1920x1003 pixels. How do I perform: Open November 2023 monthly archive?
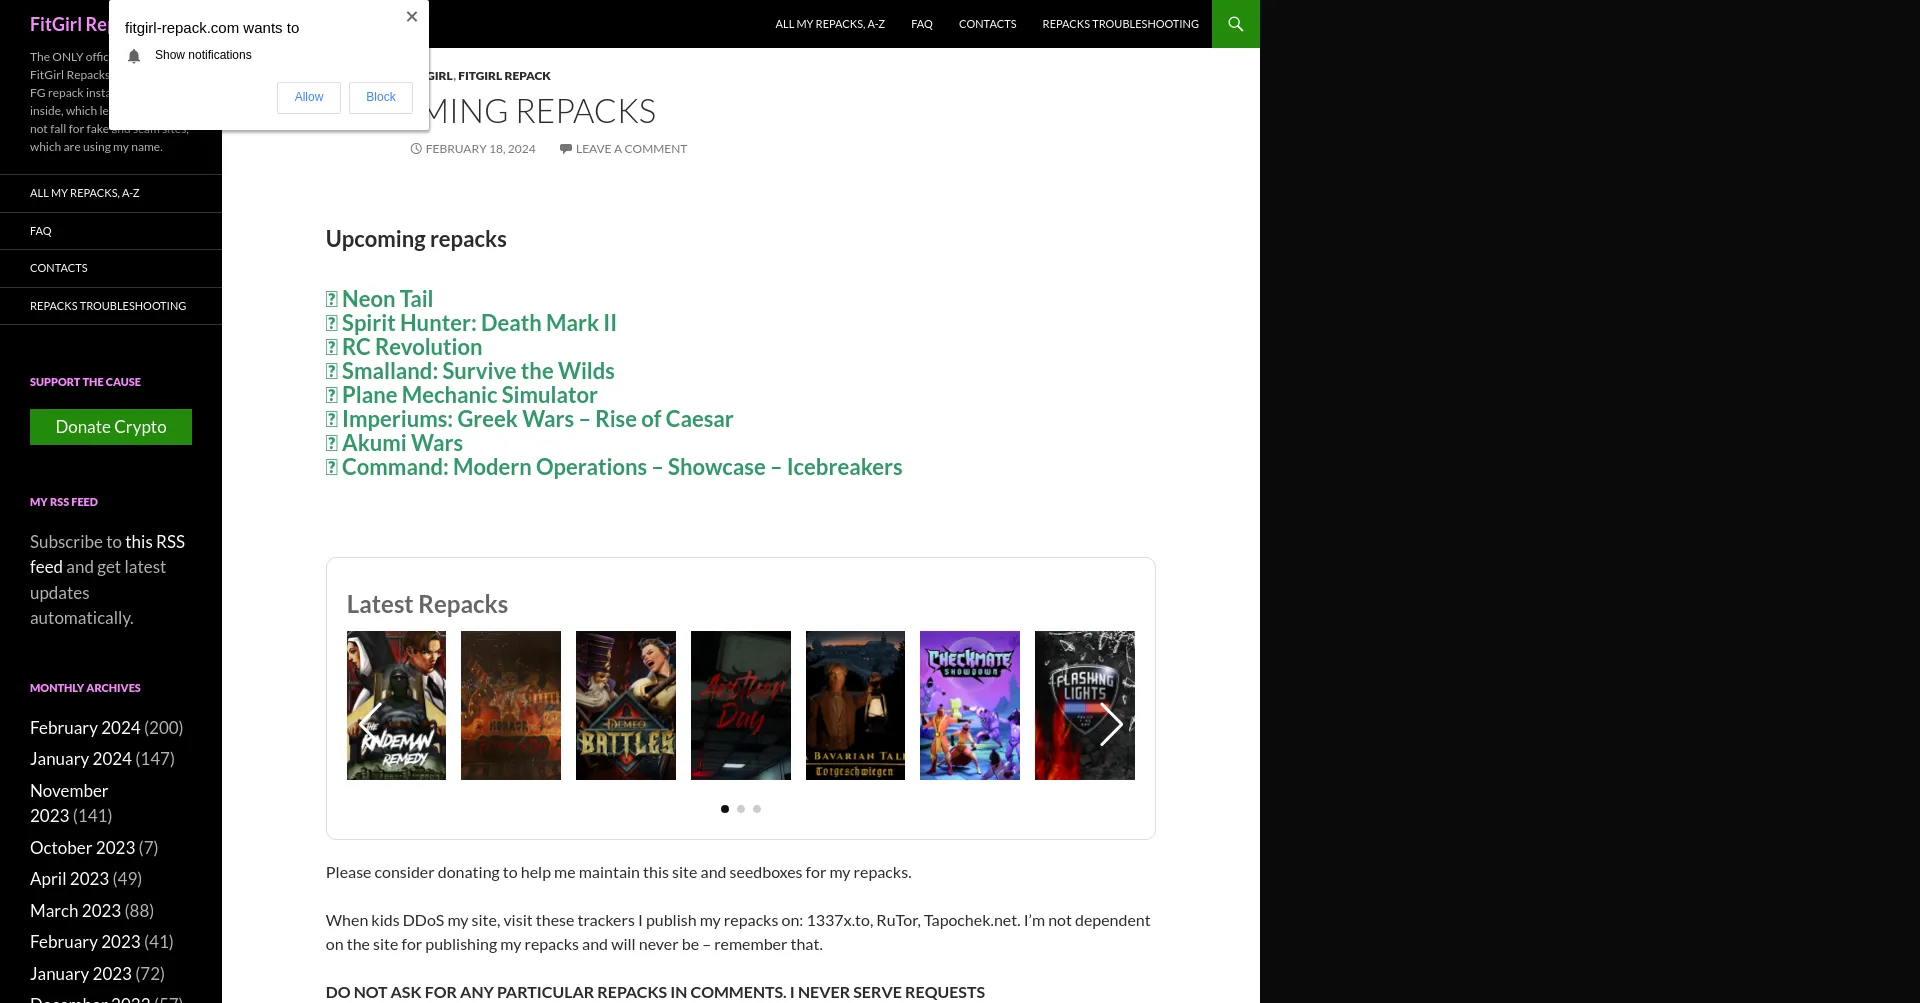click(69, 803)
